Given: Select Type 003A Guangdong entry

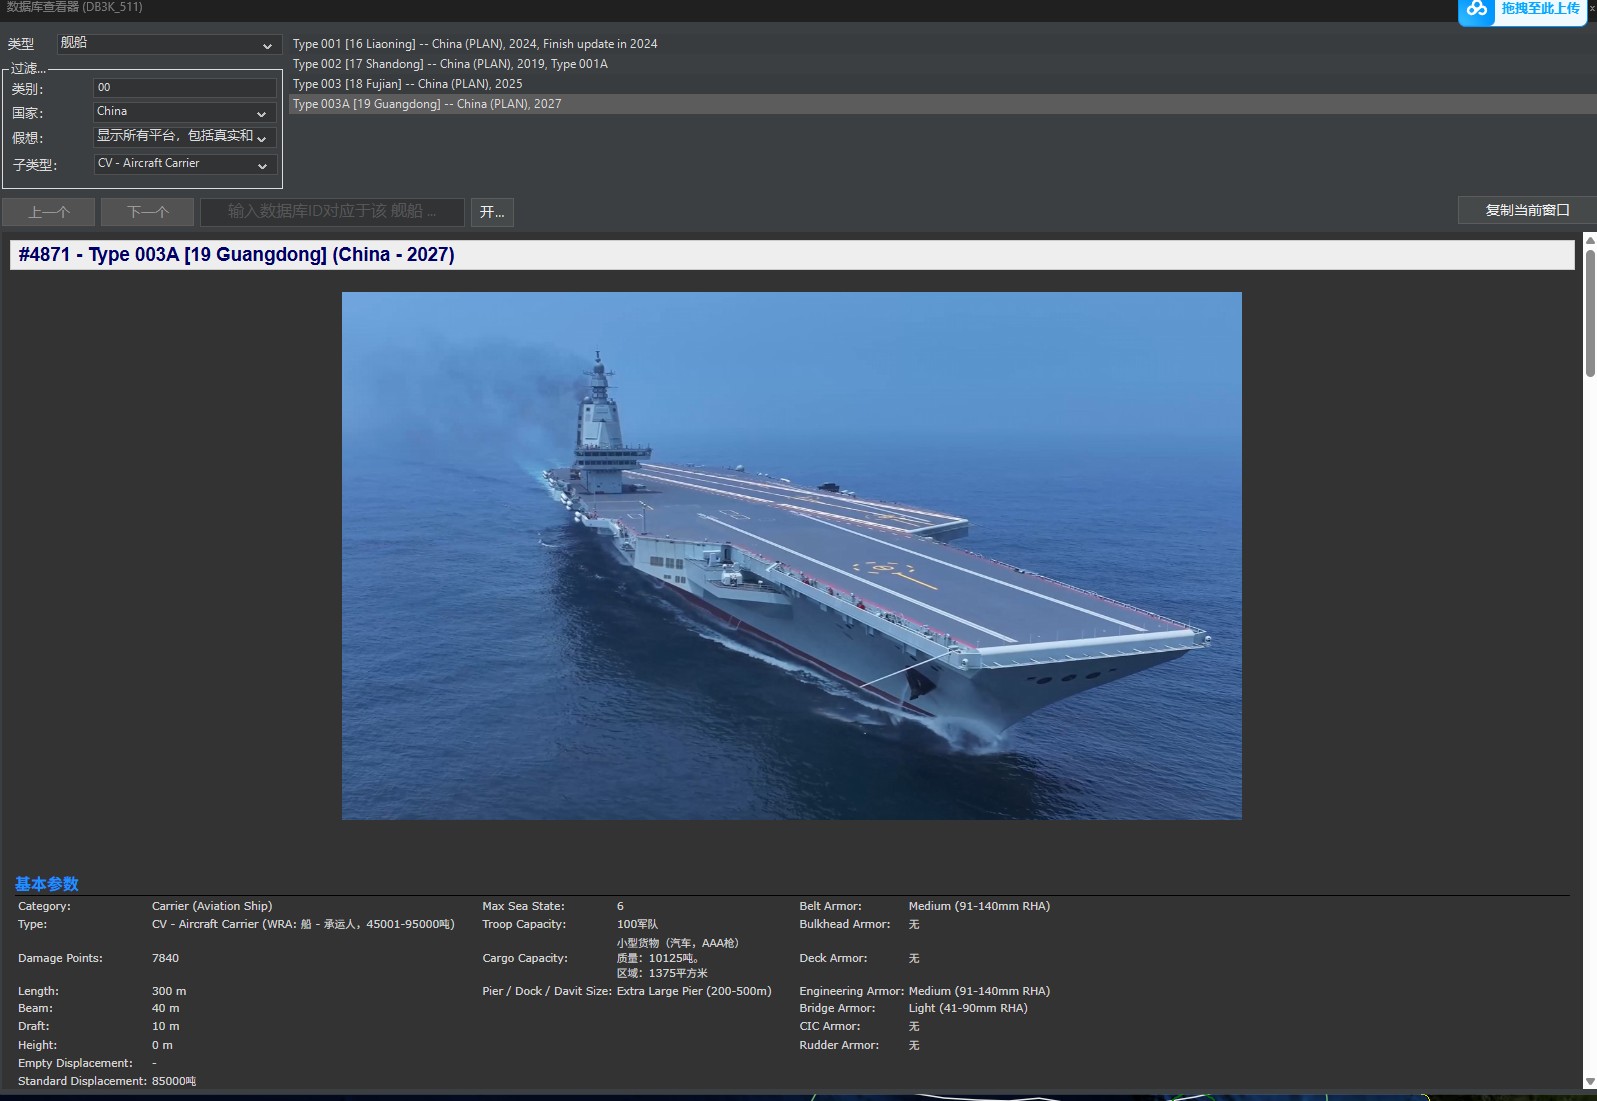Looking at the screenshot, I should [427, 104].
